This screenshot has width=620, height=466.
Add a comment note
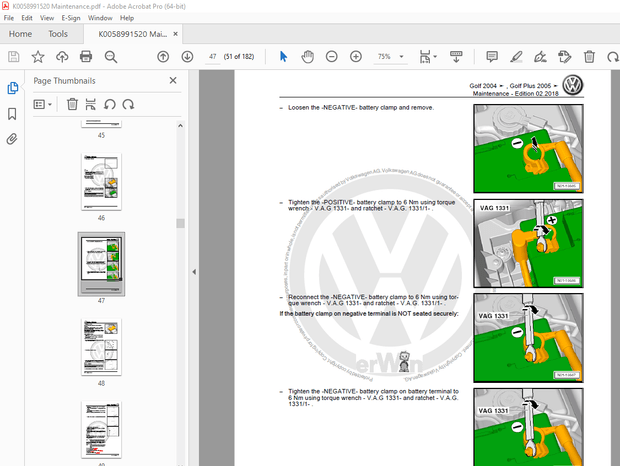pos(492,57)
